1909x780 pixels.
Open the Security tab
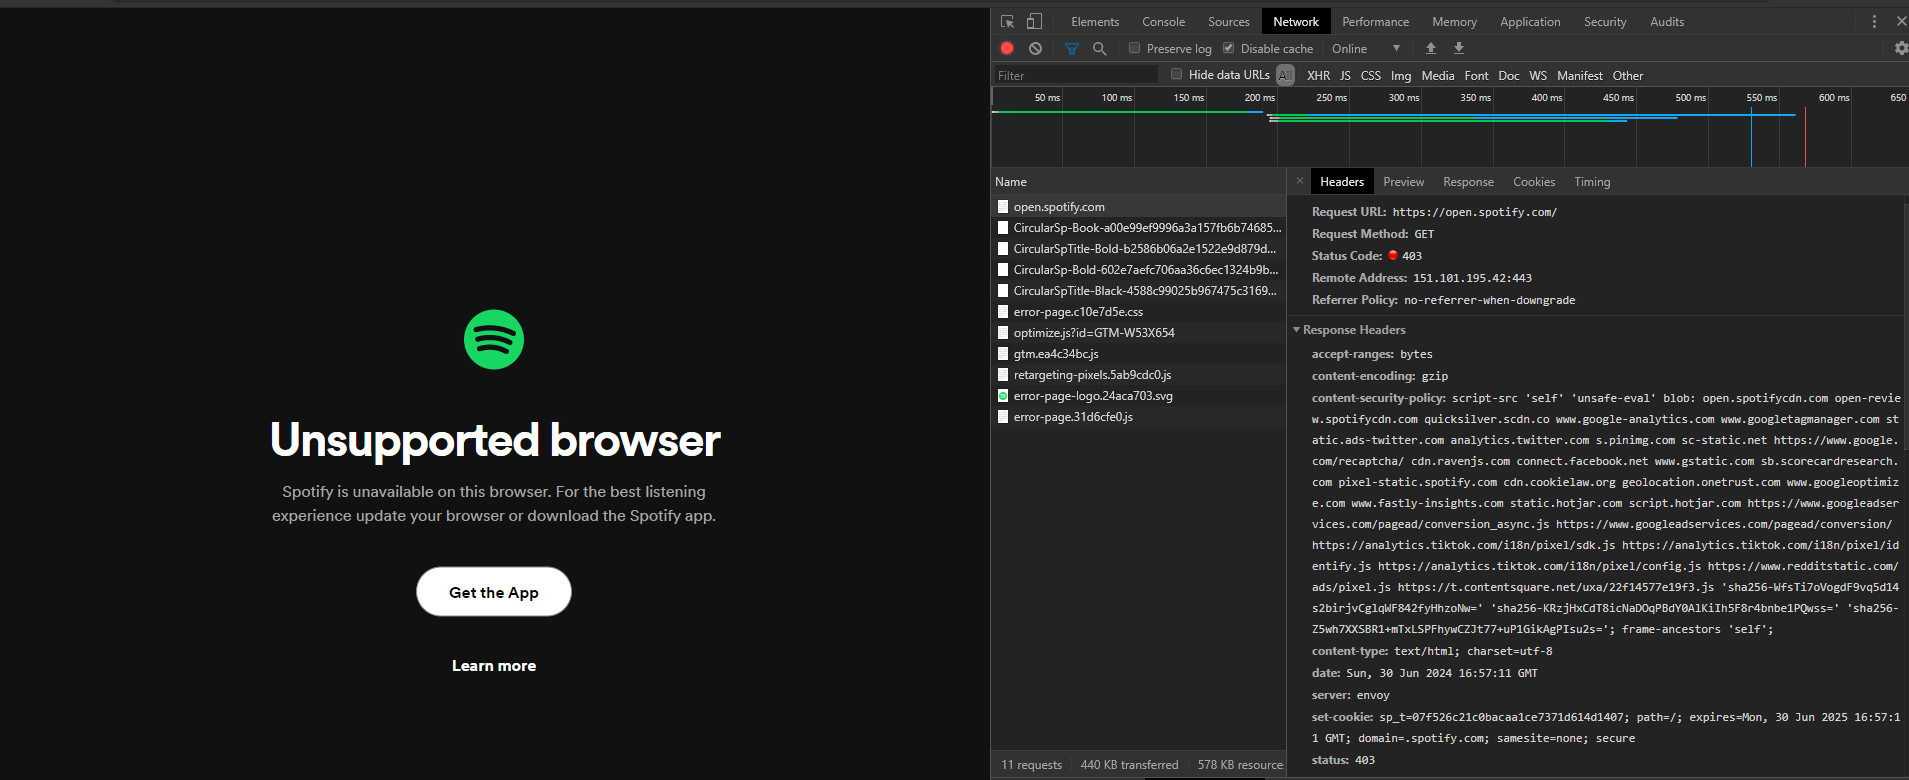[1605, 21]
